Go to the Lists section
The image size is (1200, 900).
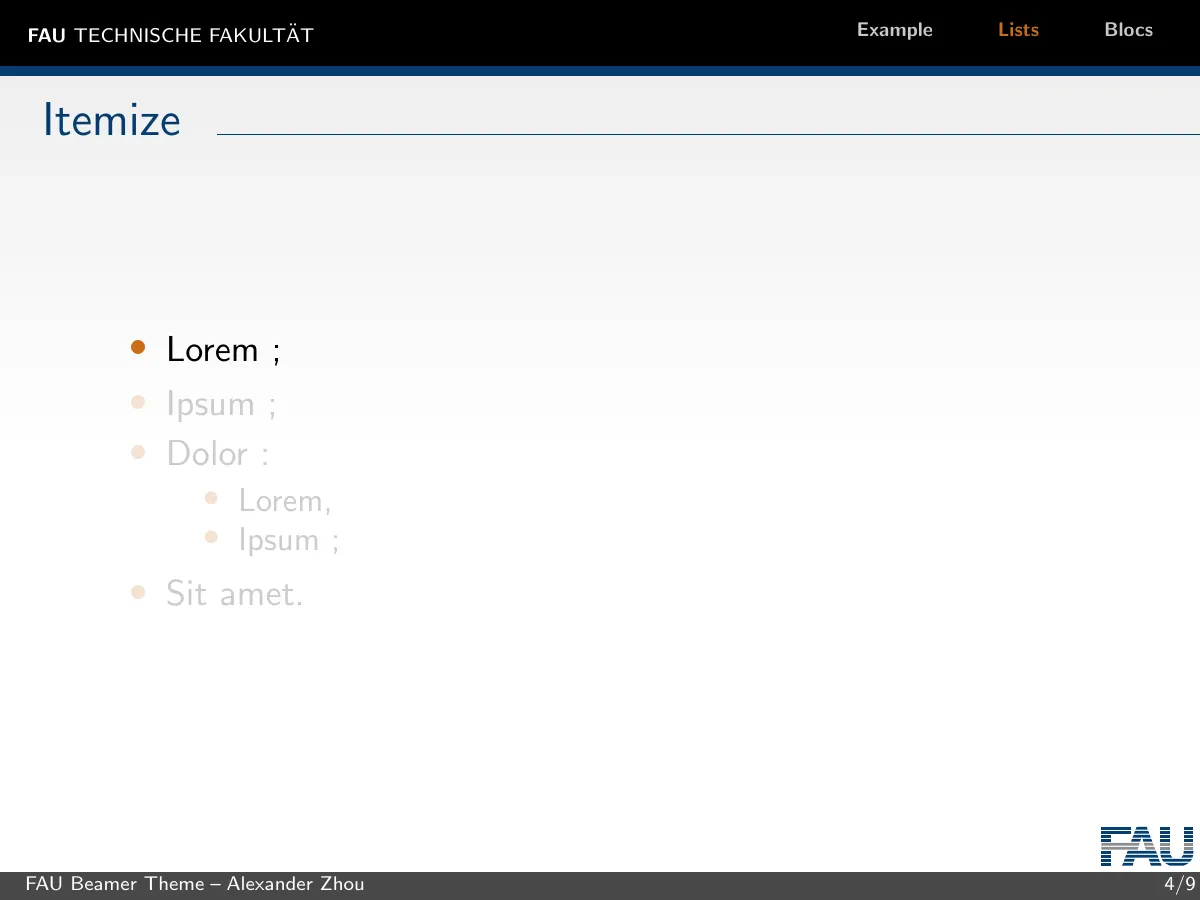[1018, 30]
